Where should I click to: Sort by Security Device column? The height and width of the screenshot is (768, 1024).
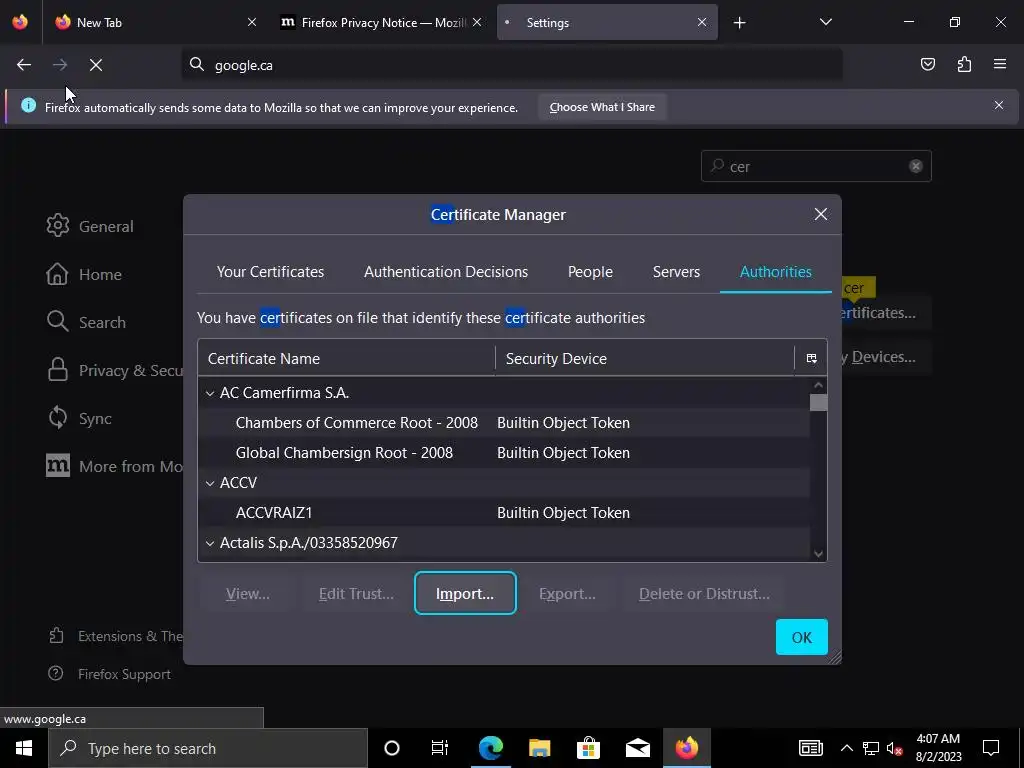click(x=645, y=359)
